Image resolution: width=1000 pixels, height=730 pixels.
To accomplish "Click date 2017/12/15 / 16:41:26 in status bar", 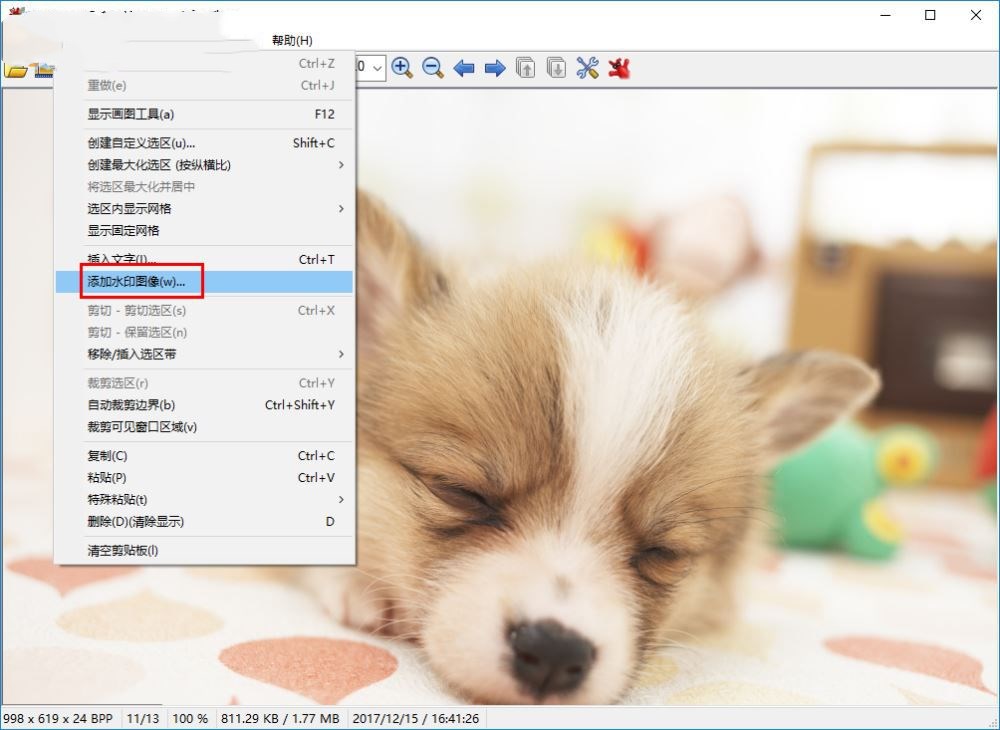I will coord(416,719).
